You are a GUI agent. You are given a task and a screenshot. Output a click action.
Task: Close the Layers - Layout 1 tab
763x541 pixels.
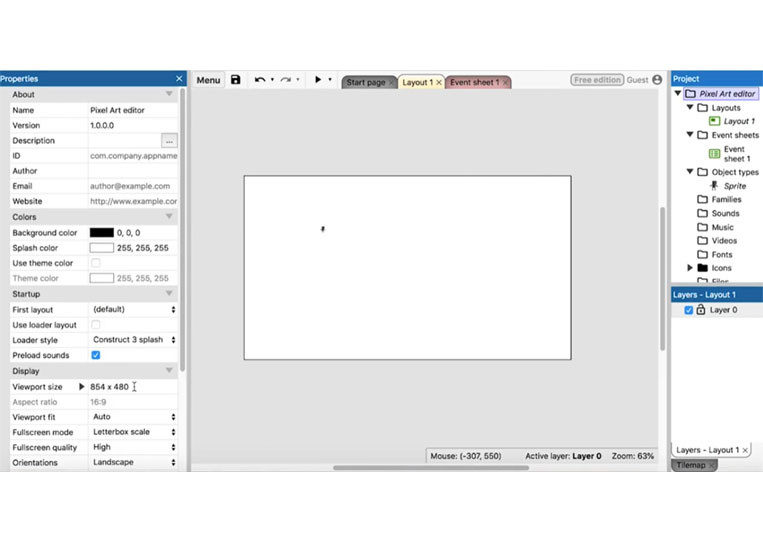pyautogui.click(x=745, y=450)
